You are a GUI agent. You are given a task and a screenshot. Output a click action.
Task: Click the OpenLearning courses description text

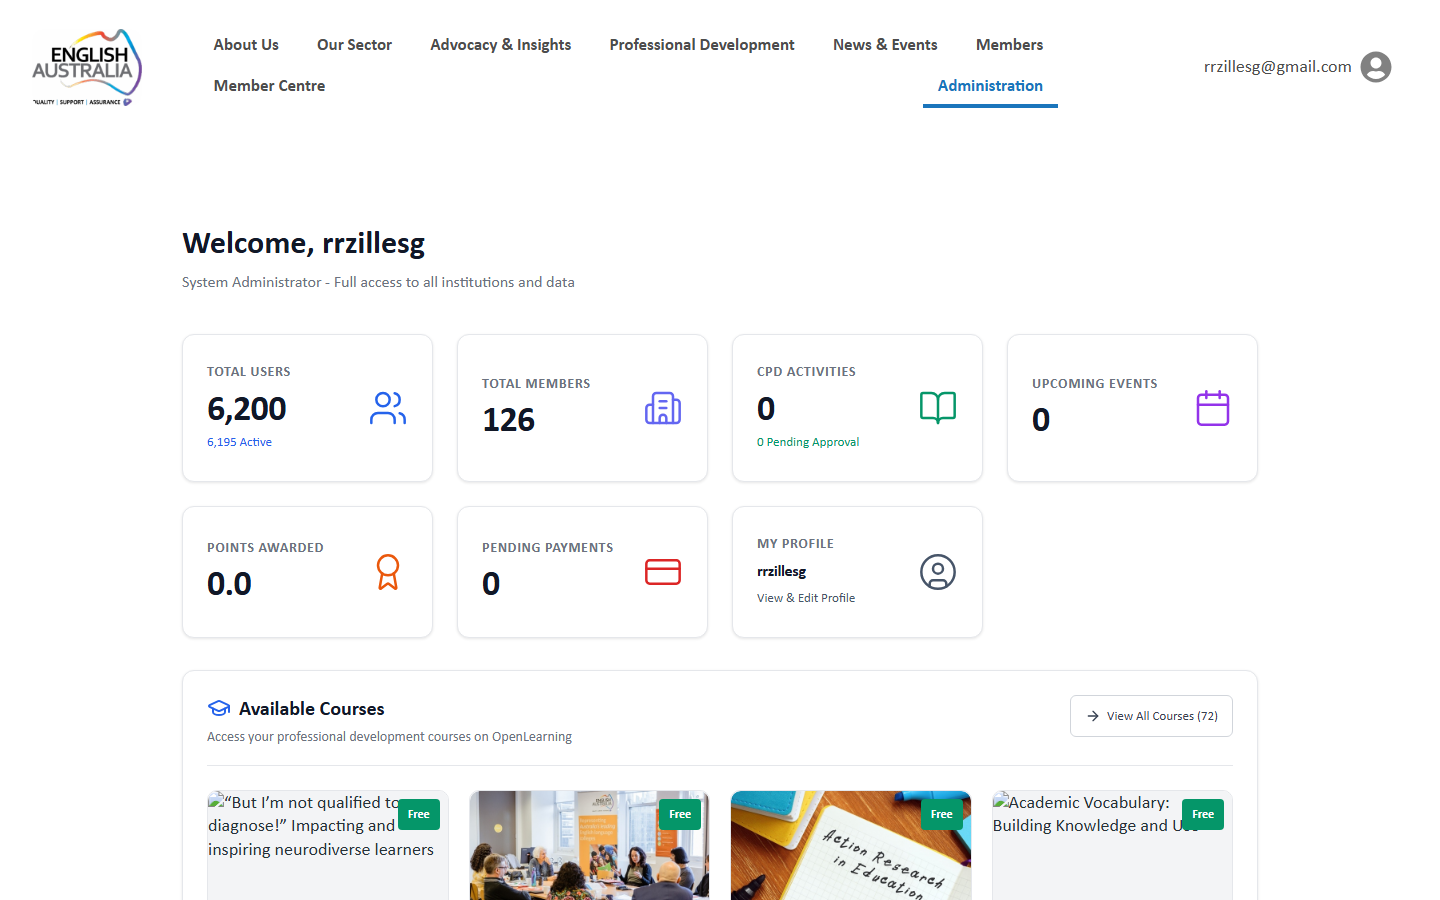tap(390, 737)
